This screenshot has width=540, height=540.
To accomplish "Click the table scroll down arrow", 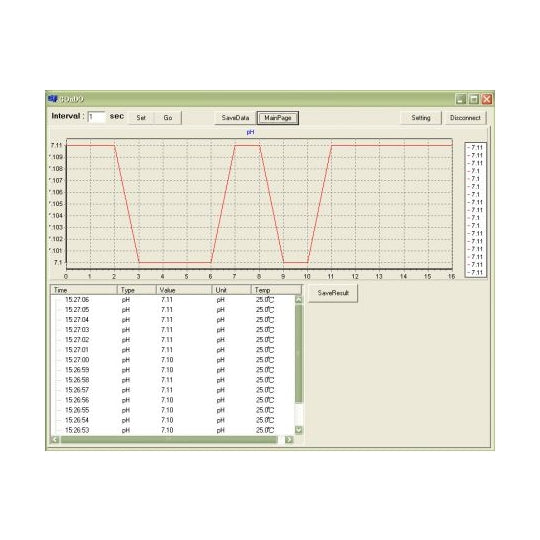I will 299,430.
